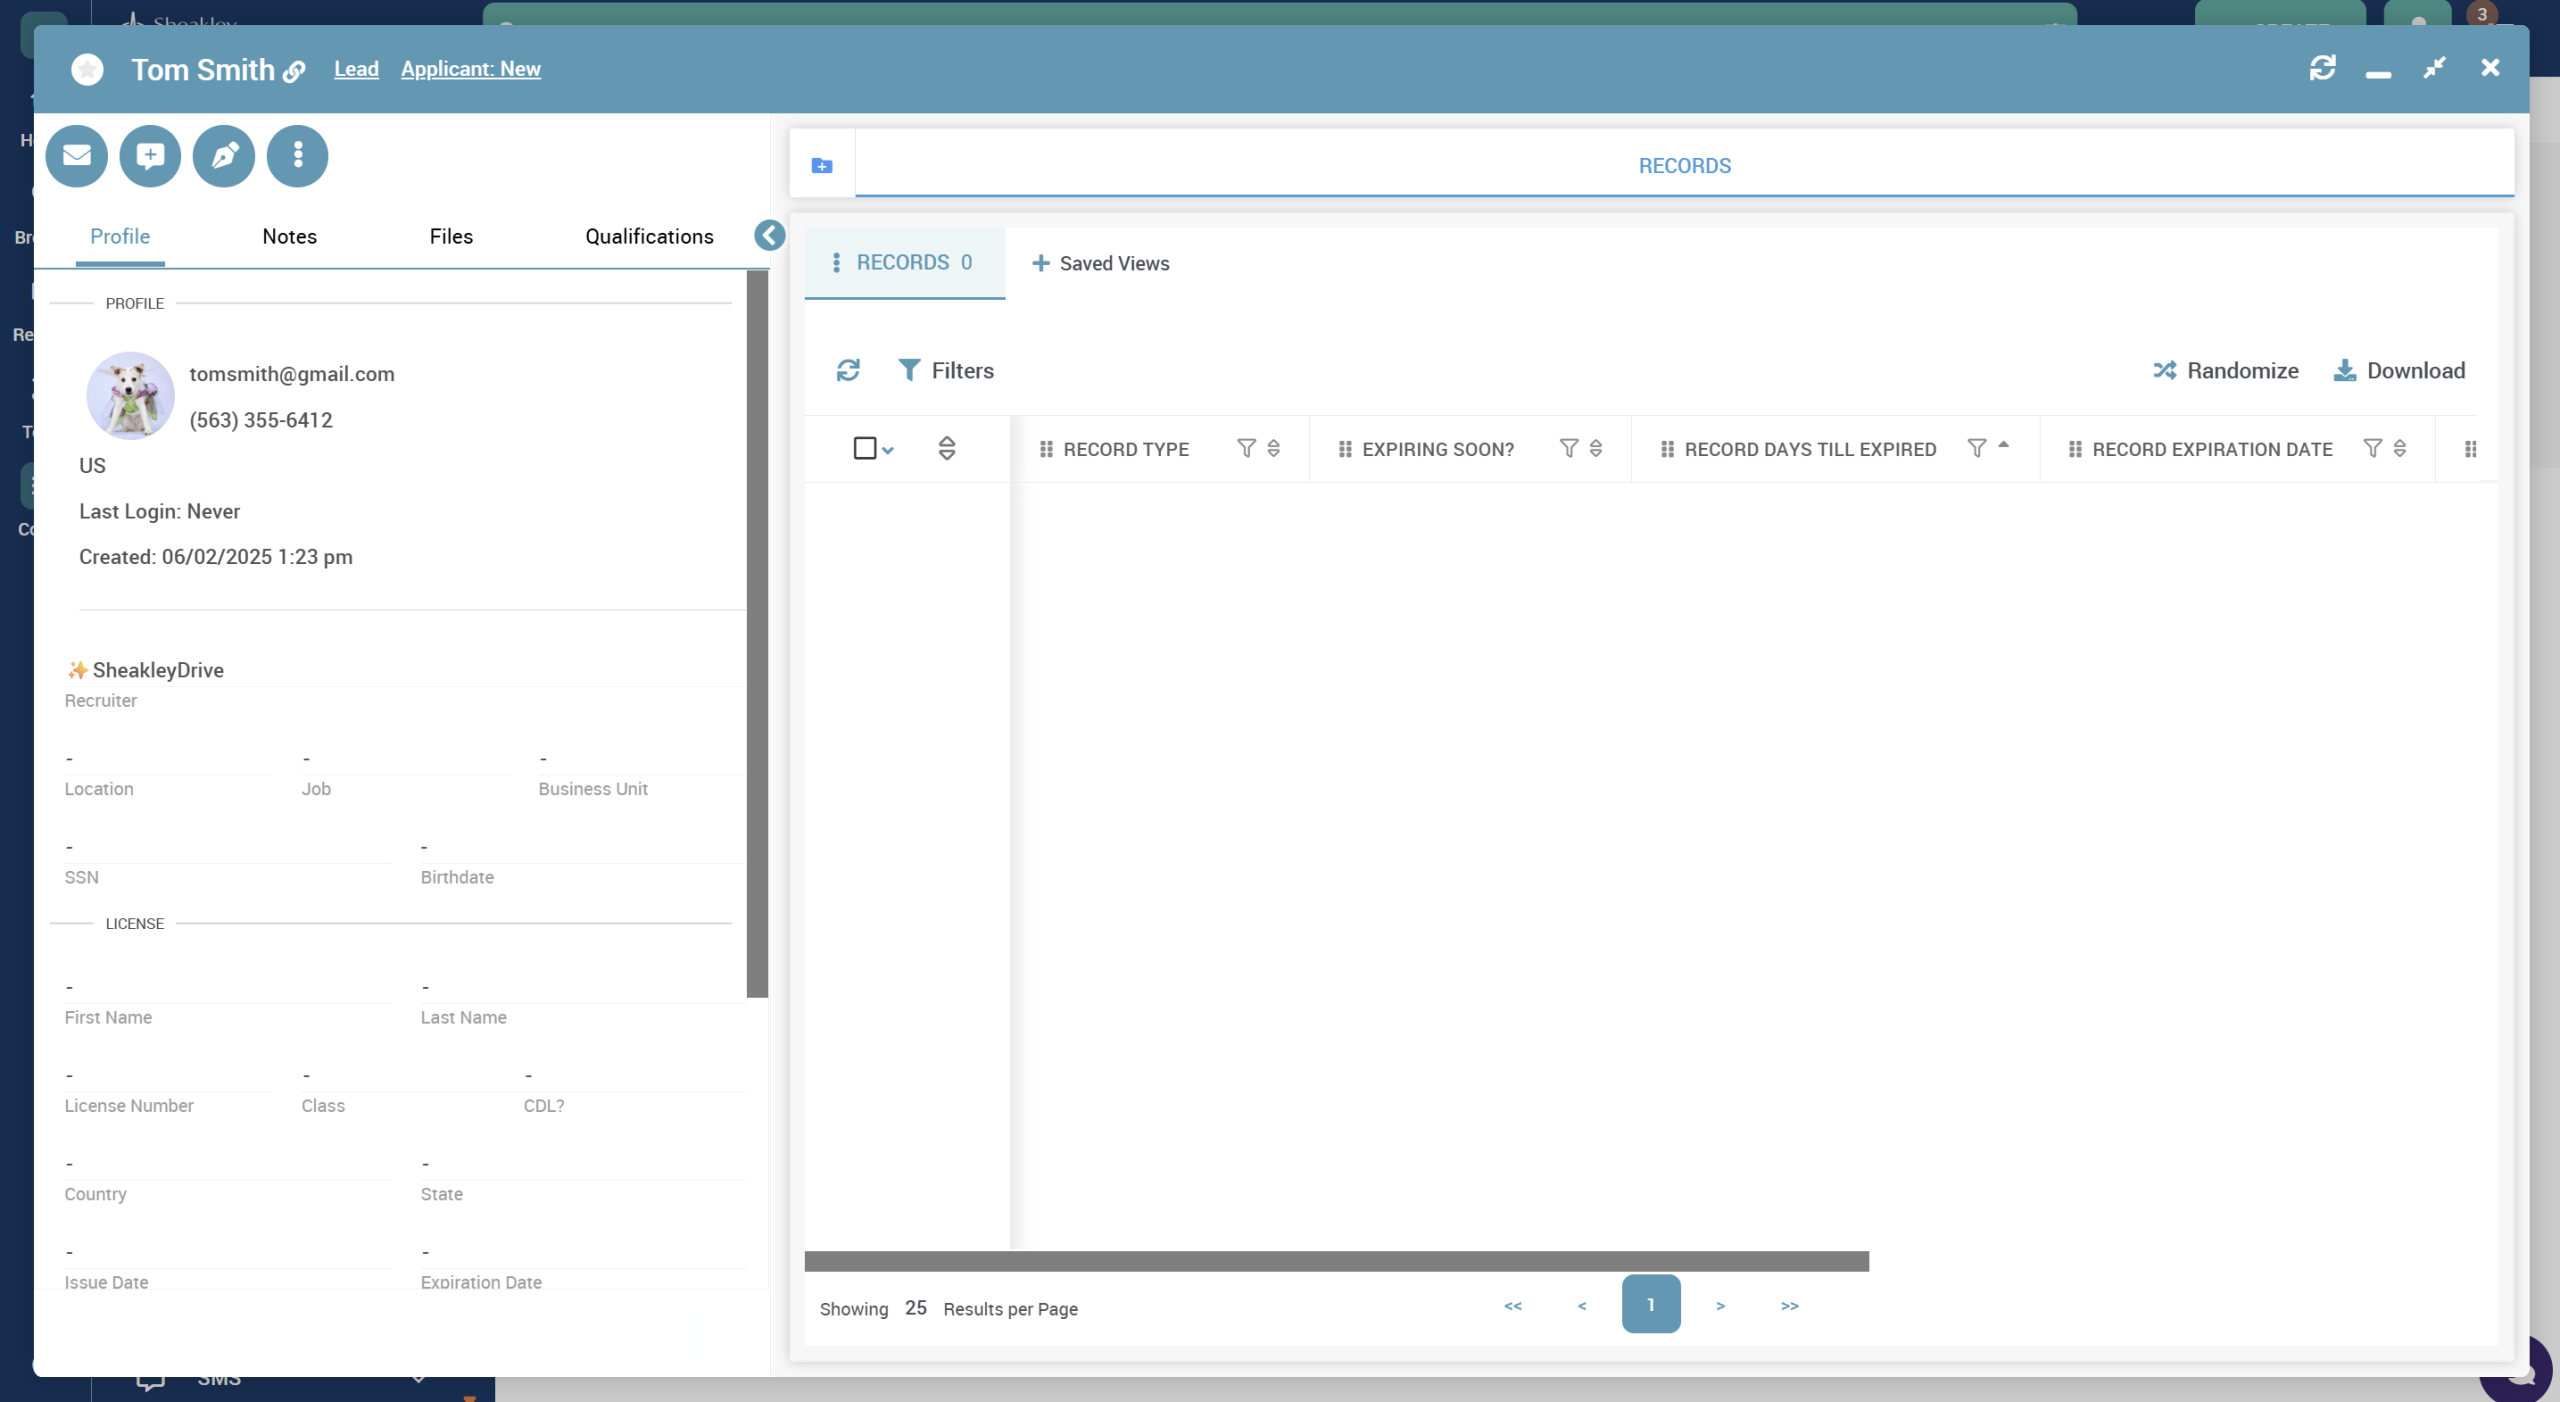The width and height of the screenshot is (2560, 1402).
Task: Click the horizontal scrollbar under the records table
Action: tap(1336, 1262)
